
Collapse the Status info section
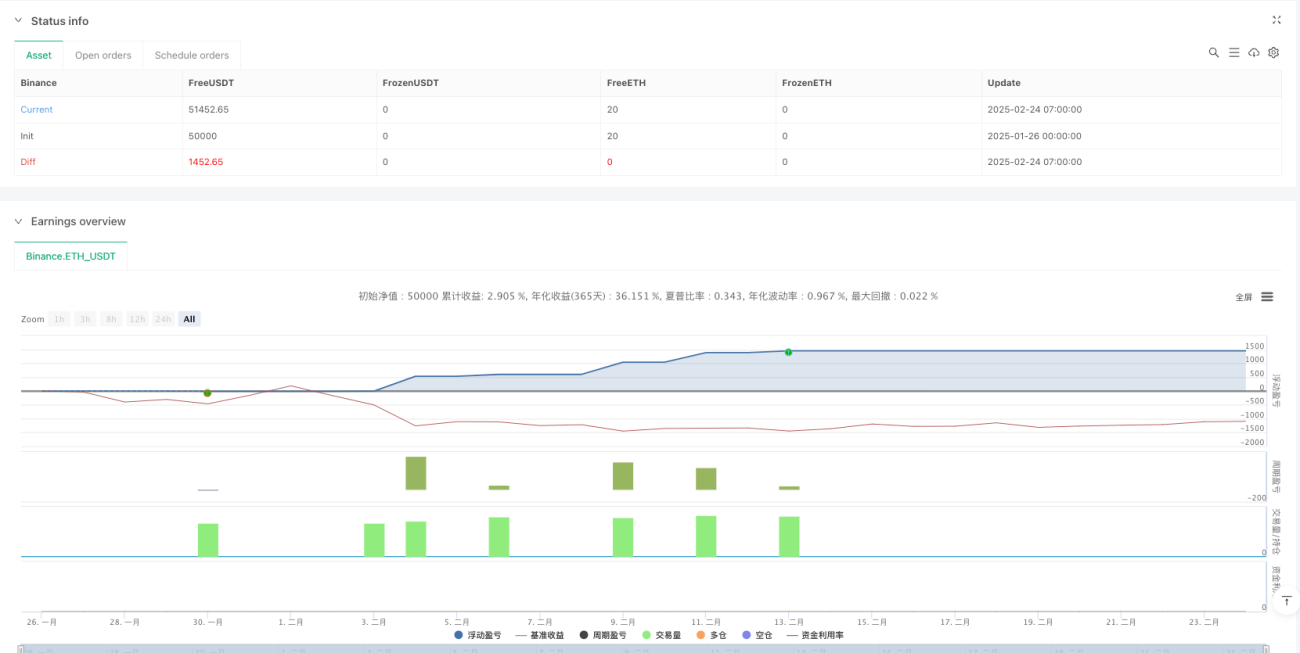[18, 21]
